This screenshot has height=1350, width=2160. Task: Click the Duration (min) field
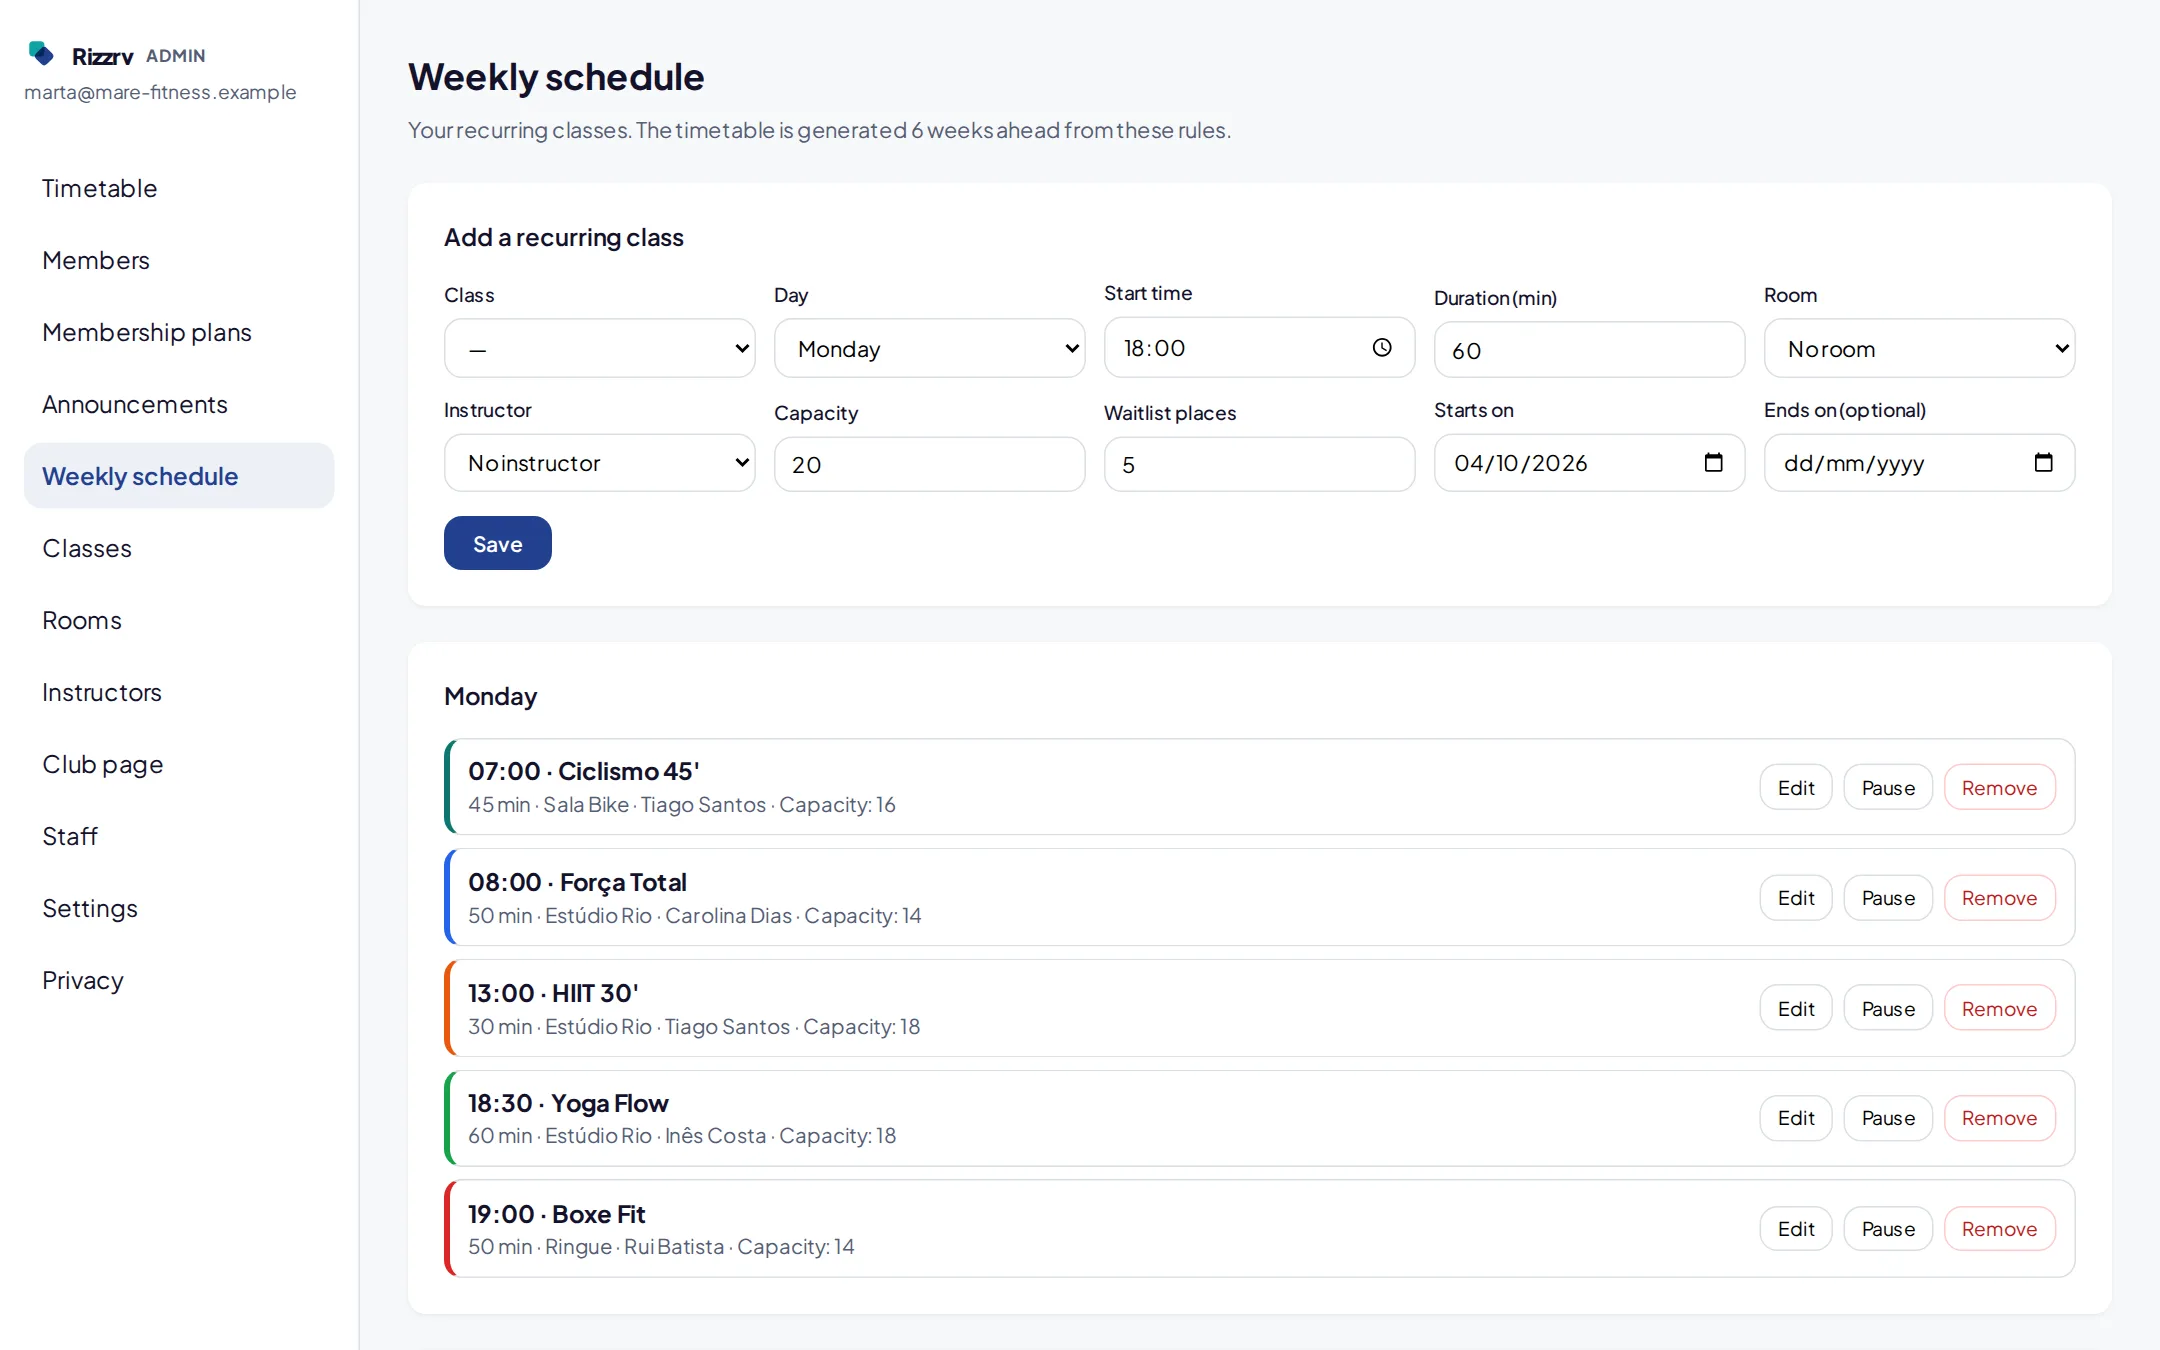1589,350
